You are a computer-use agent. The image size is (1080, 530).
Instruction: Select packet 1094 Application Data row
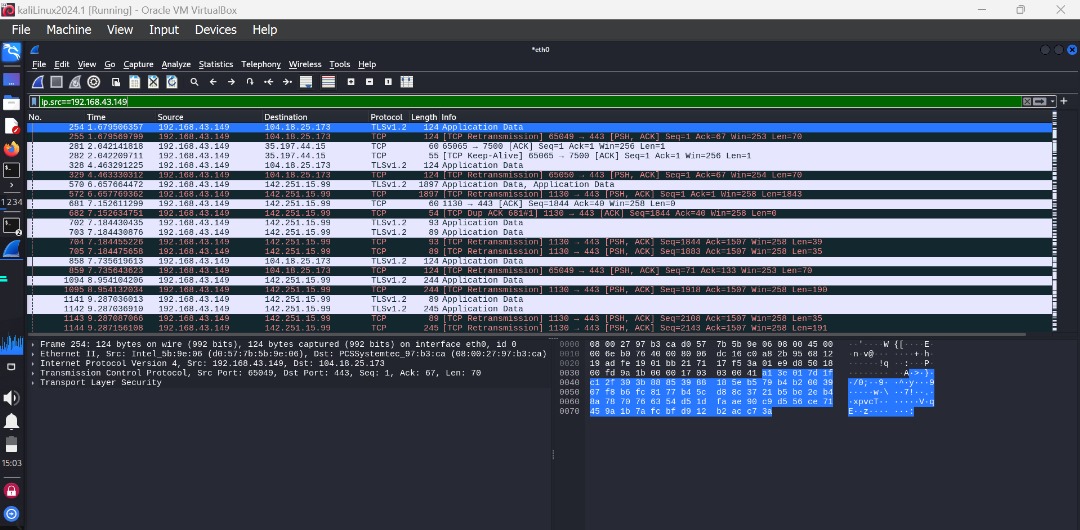[x=540, y=281]
